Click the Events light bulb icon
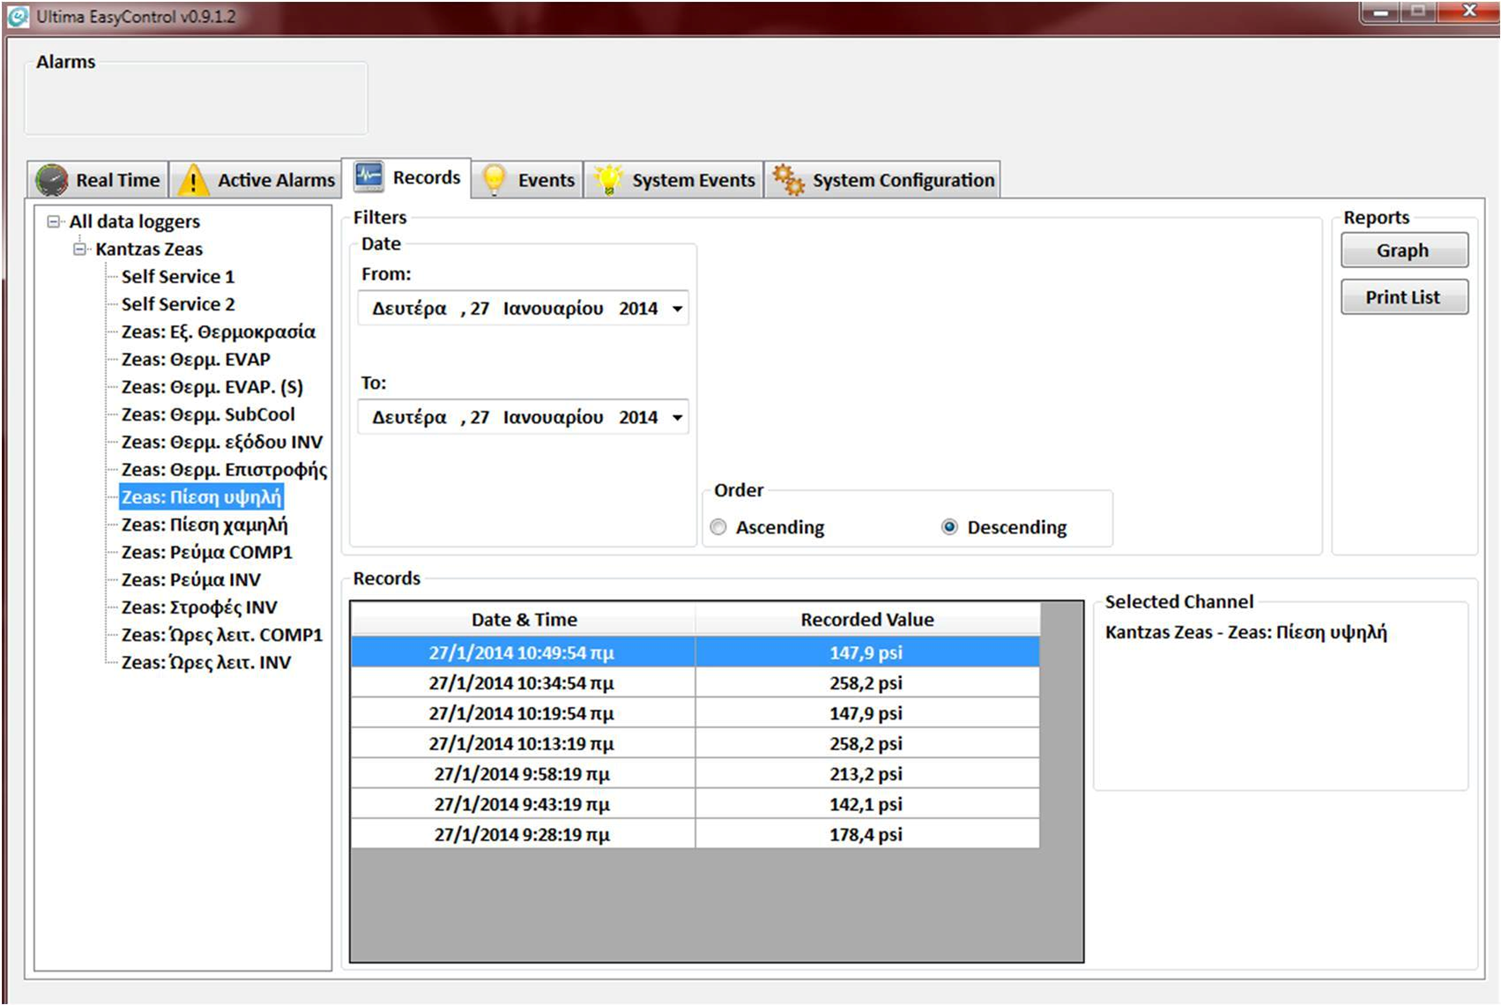The width and height of the screenshot is (1502, 1006). coord(494,180)
